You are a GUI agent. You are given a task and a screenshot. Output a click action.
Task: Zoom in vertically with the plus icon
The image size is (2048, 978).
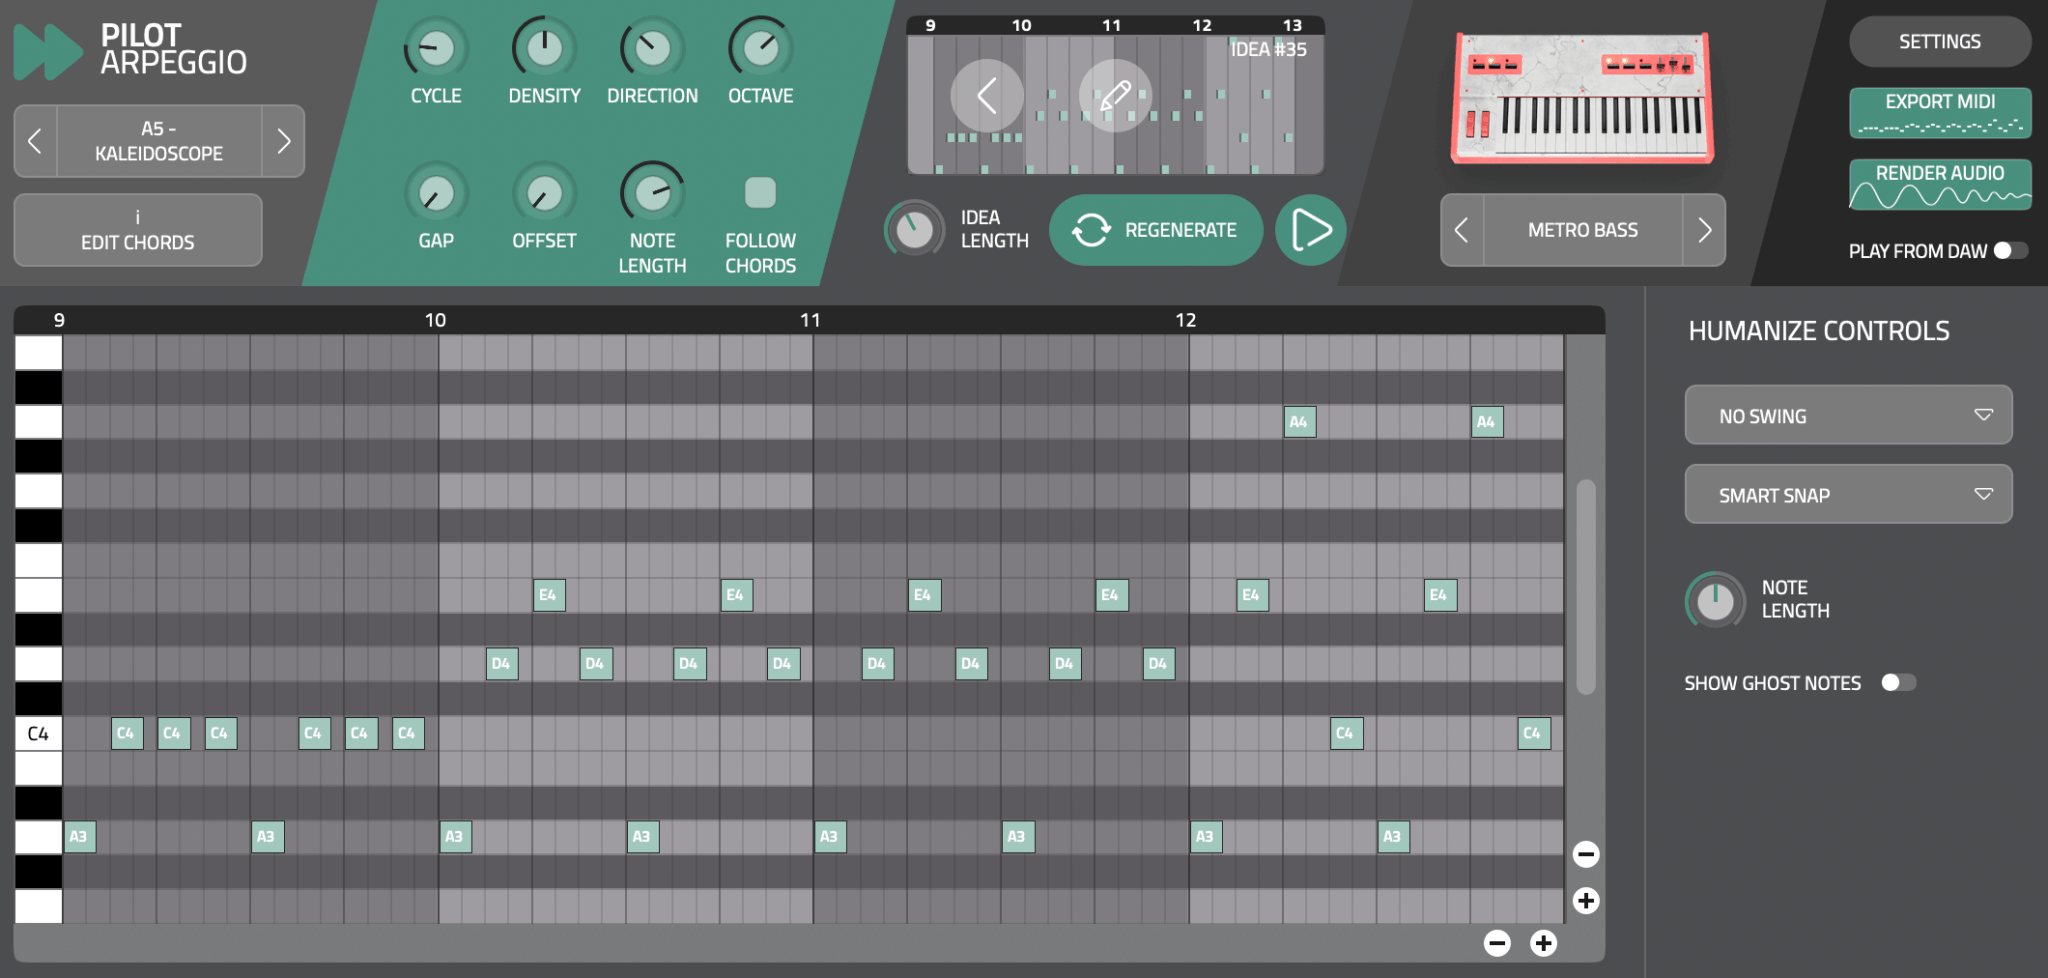(x=1586, y=900)
